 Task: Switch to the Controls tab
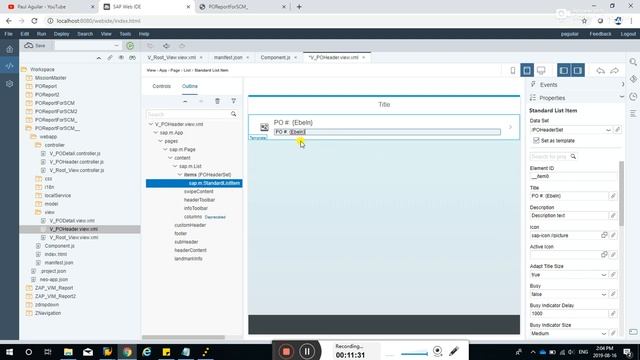[x=161, y=86]
